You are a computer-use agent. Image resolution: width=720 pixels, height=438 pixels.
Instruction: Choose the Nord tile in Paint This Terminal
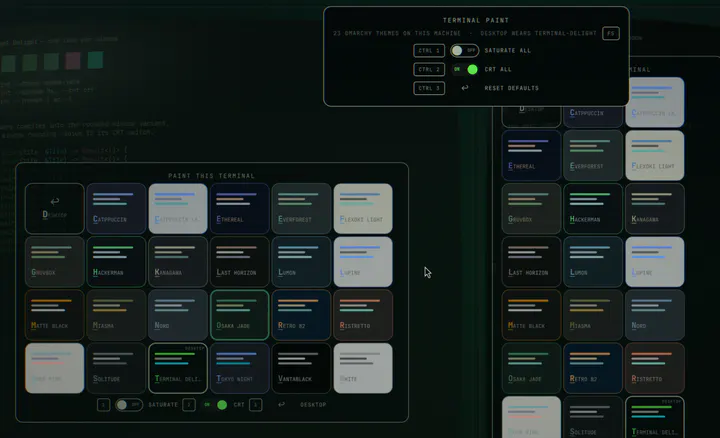[x=178, y=315]
